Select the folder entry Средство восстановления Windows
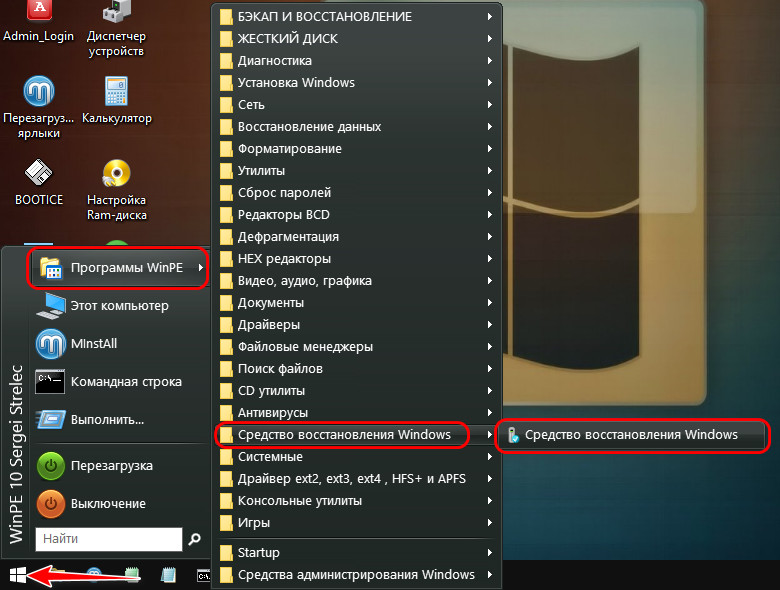780x590 pixels. [356, 435]
